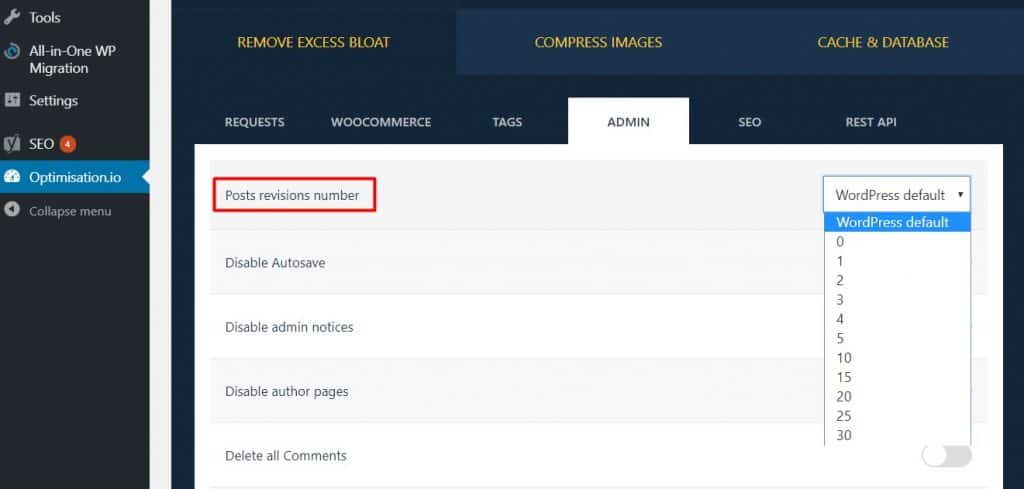This screenshot has height=489, width=1024.
Task: Click the Disable Autosave label
Action: tap(275, 262)
